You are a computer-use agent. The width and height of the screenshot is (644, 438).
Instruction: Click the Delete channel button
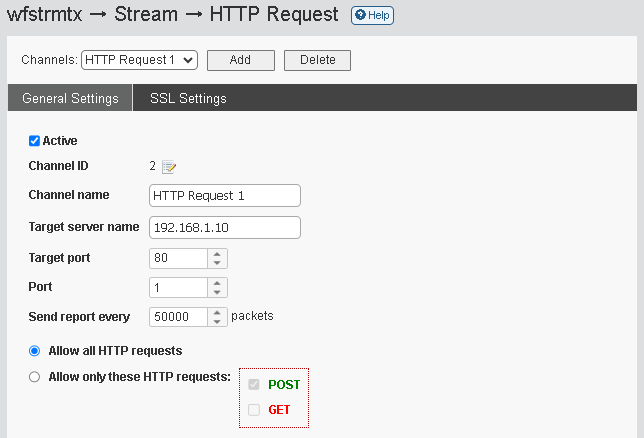pos(317,60)
